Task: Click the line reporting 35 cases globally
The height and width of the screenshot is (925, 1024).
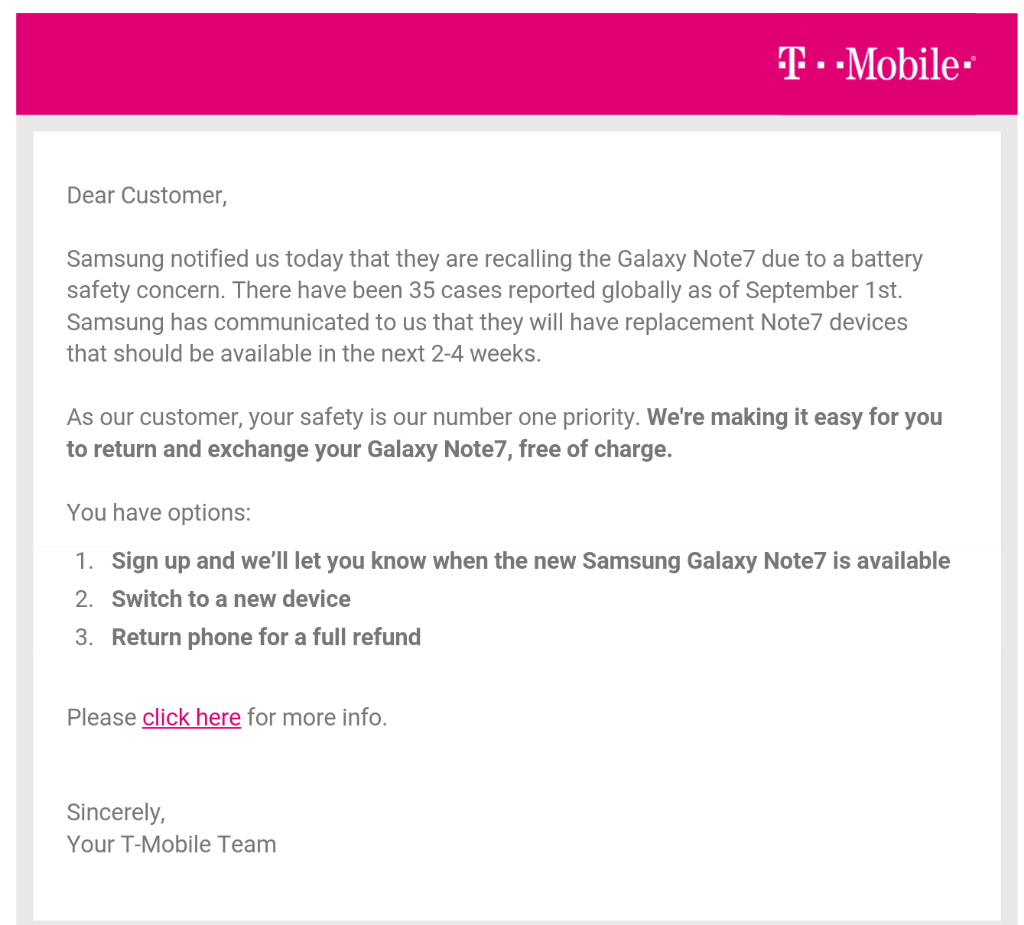Action: coord(484,290)
